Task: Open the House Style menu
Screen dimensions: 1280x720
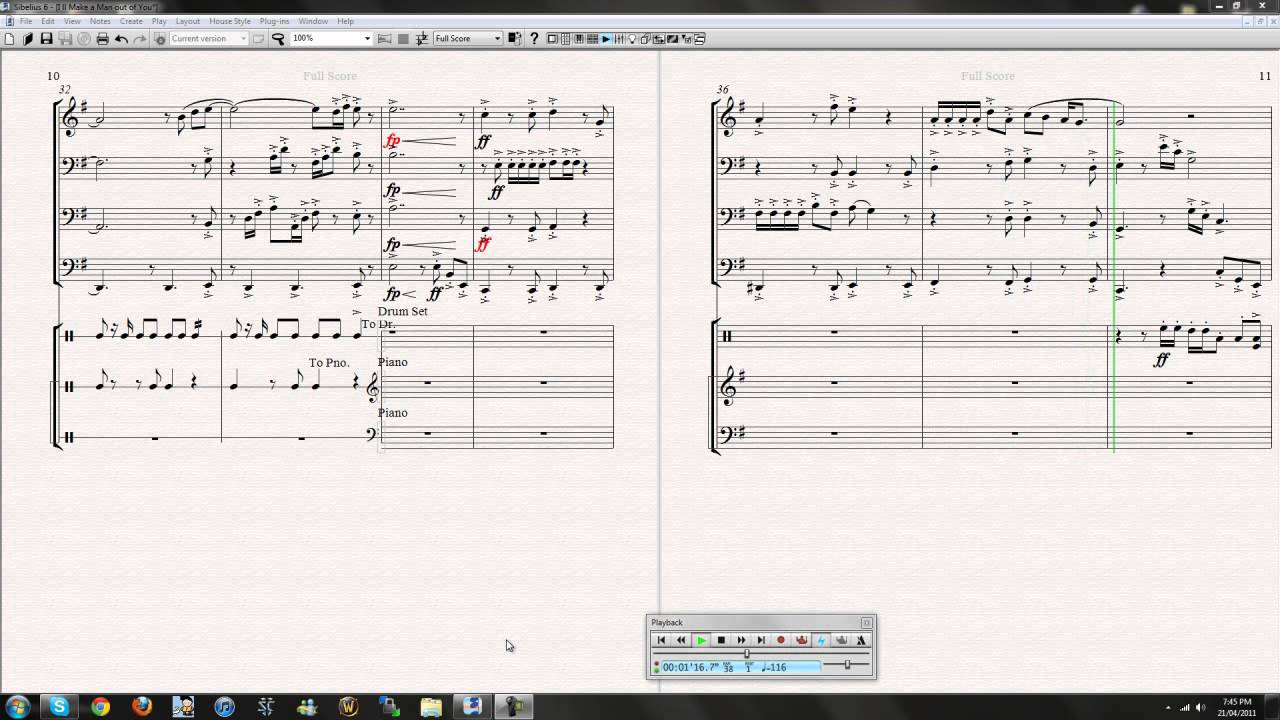Action: 230,21
